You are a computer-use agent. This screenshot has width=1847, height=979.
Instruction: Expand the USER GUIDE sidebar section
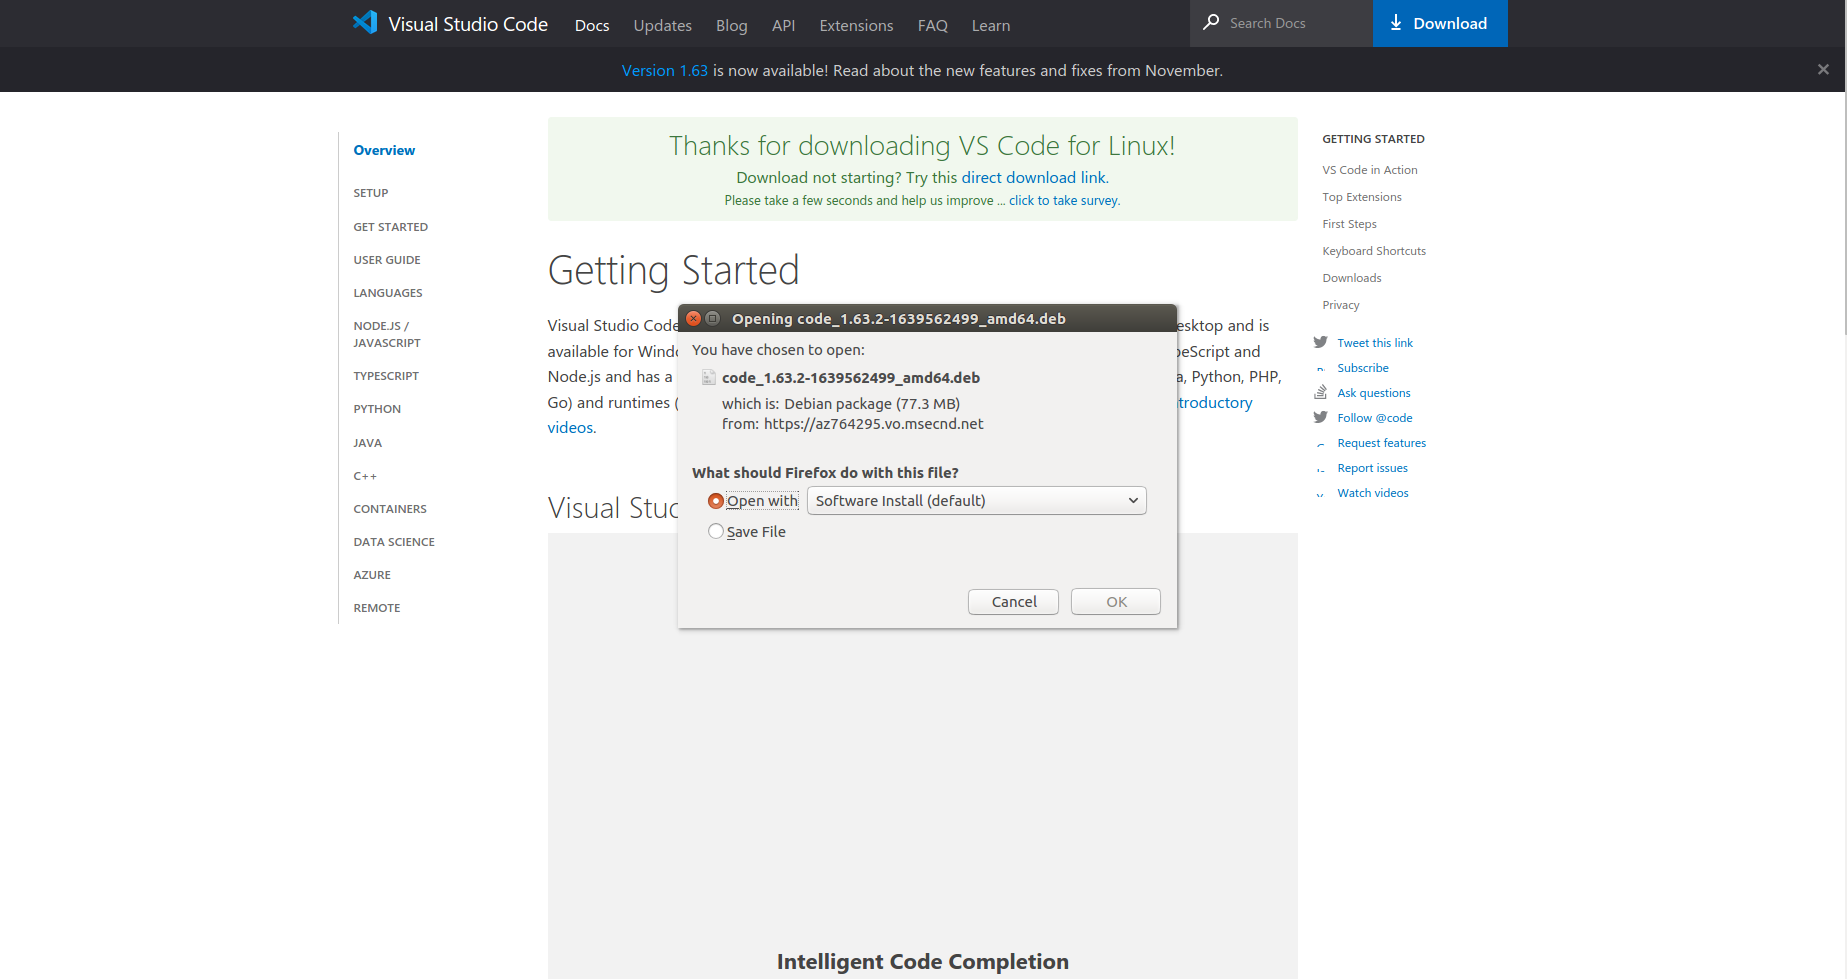(386, 260)
